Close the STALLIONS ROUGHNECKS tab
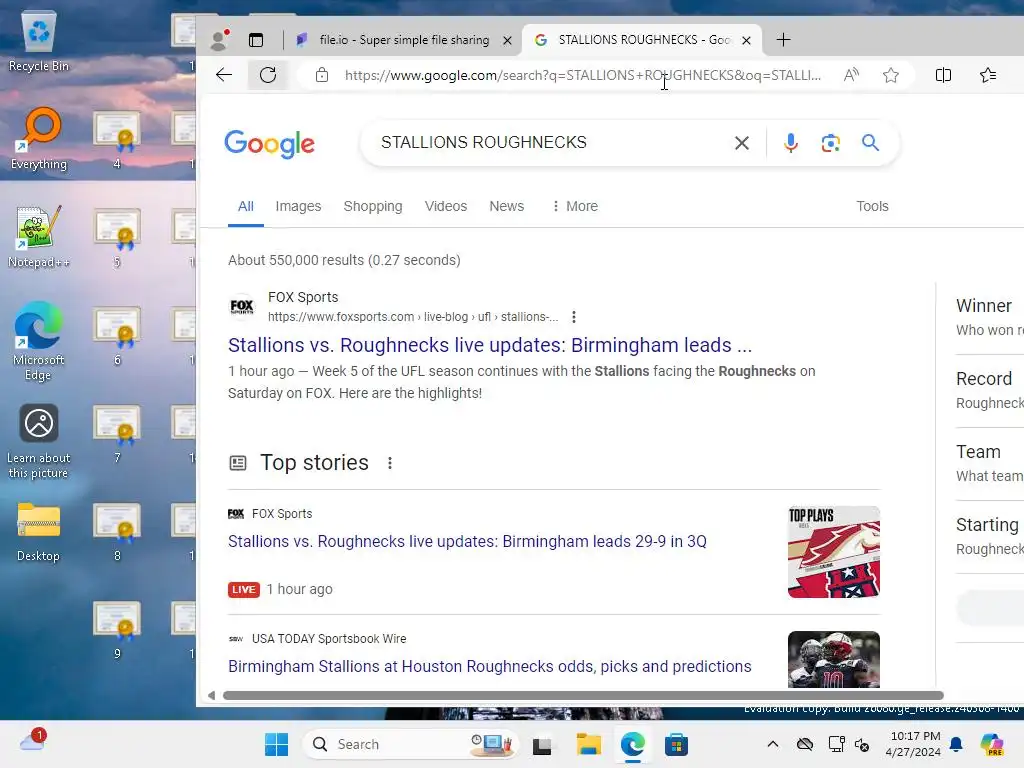This screenshot has height=768, width=1024. pos(746,40)
